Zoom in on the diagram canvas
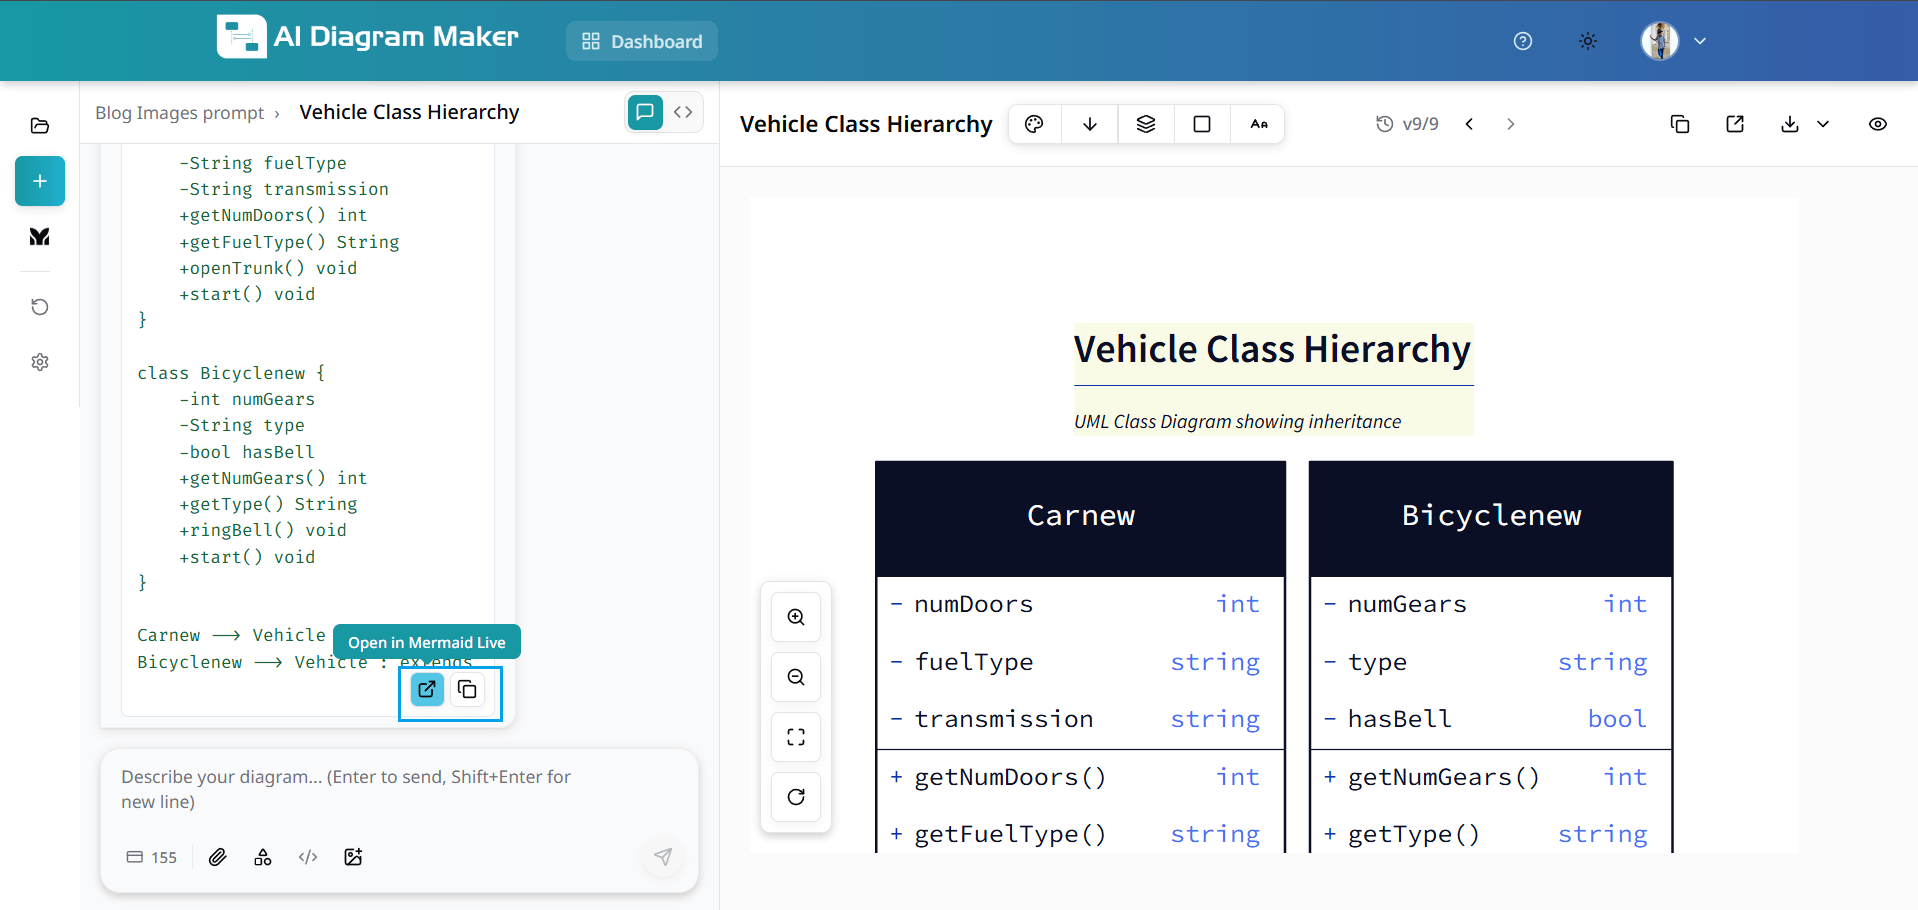Image resolution: width=1918 pixels, height=910 pixels. [795, 617]
